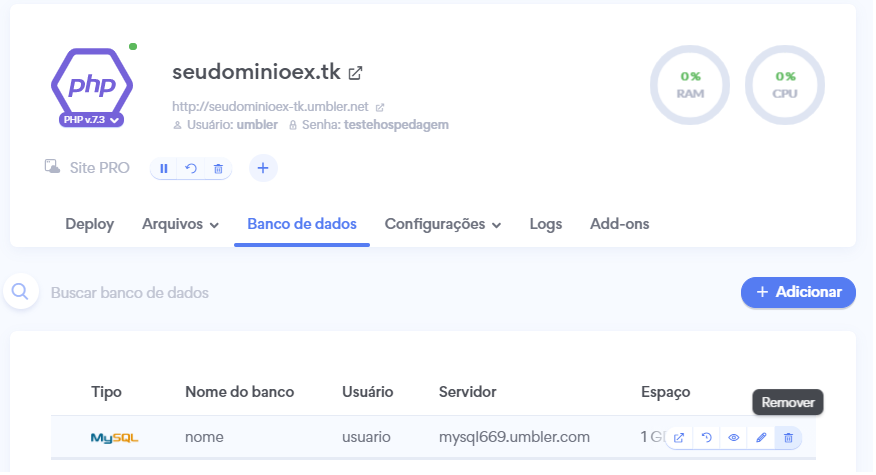Screen dimensions: 876x475
Task: Select the usuario cell in the row
Action: pyautogui.click(x=366, y=437)
